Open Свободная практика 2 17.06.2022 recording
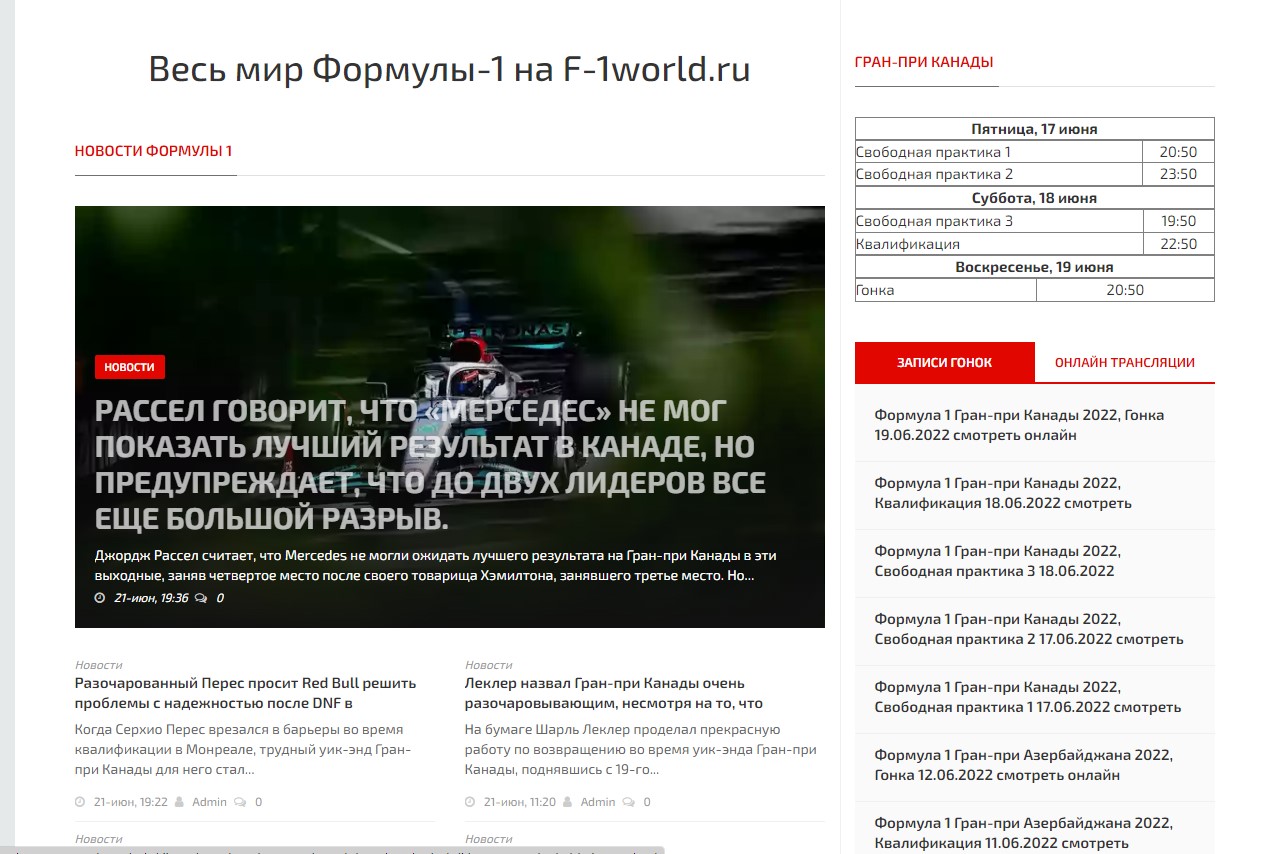 [1029, 629]
